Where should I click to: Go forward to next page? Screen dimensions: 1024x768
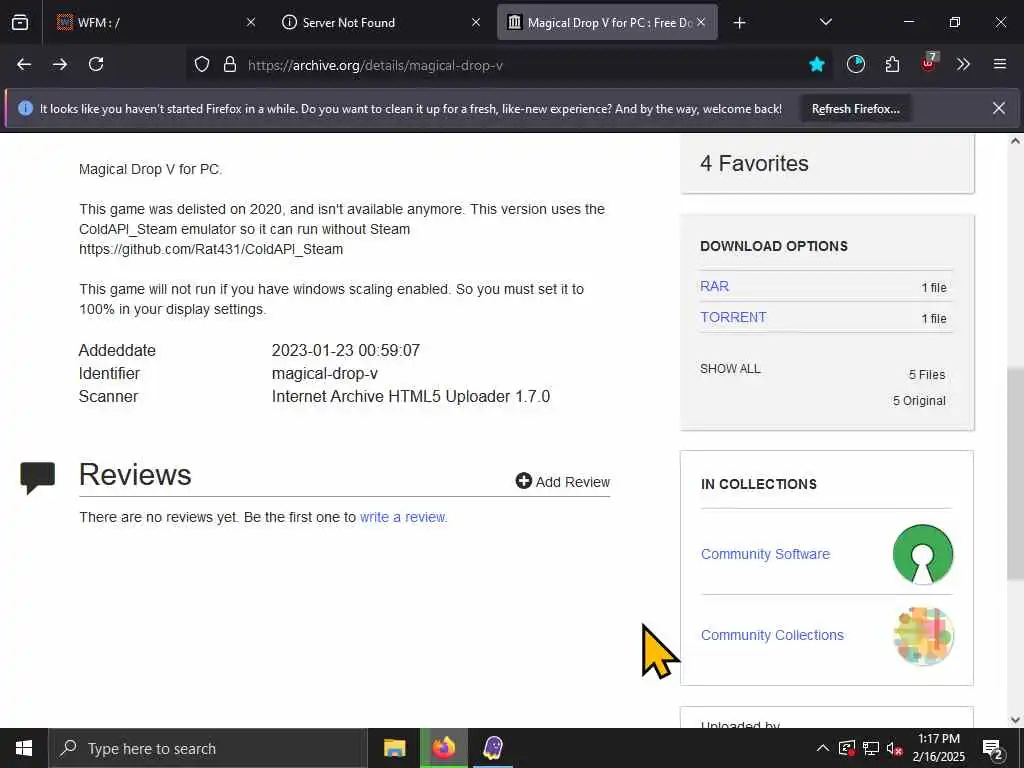[60, 64]
